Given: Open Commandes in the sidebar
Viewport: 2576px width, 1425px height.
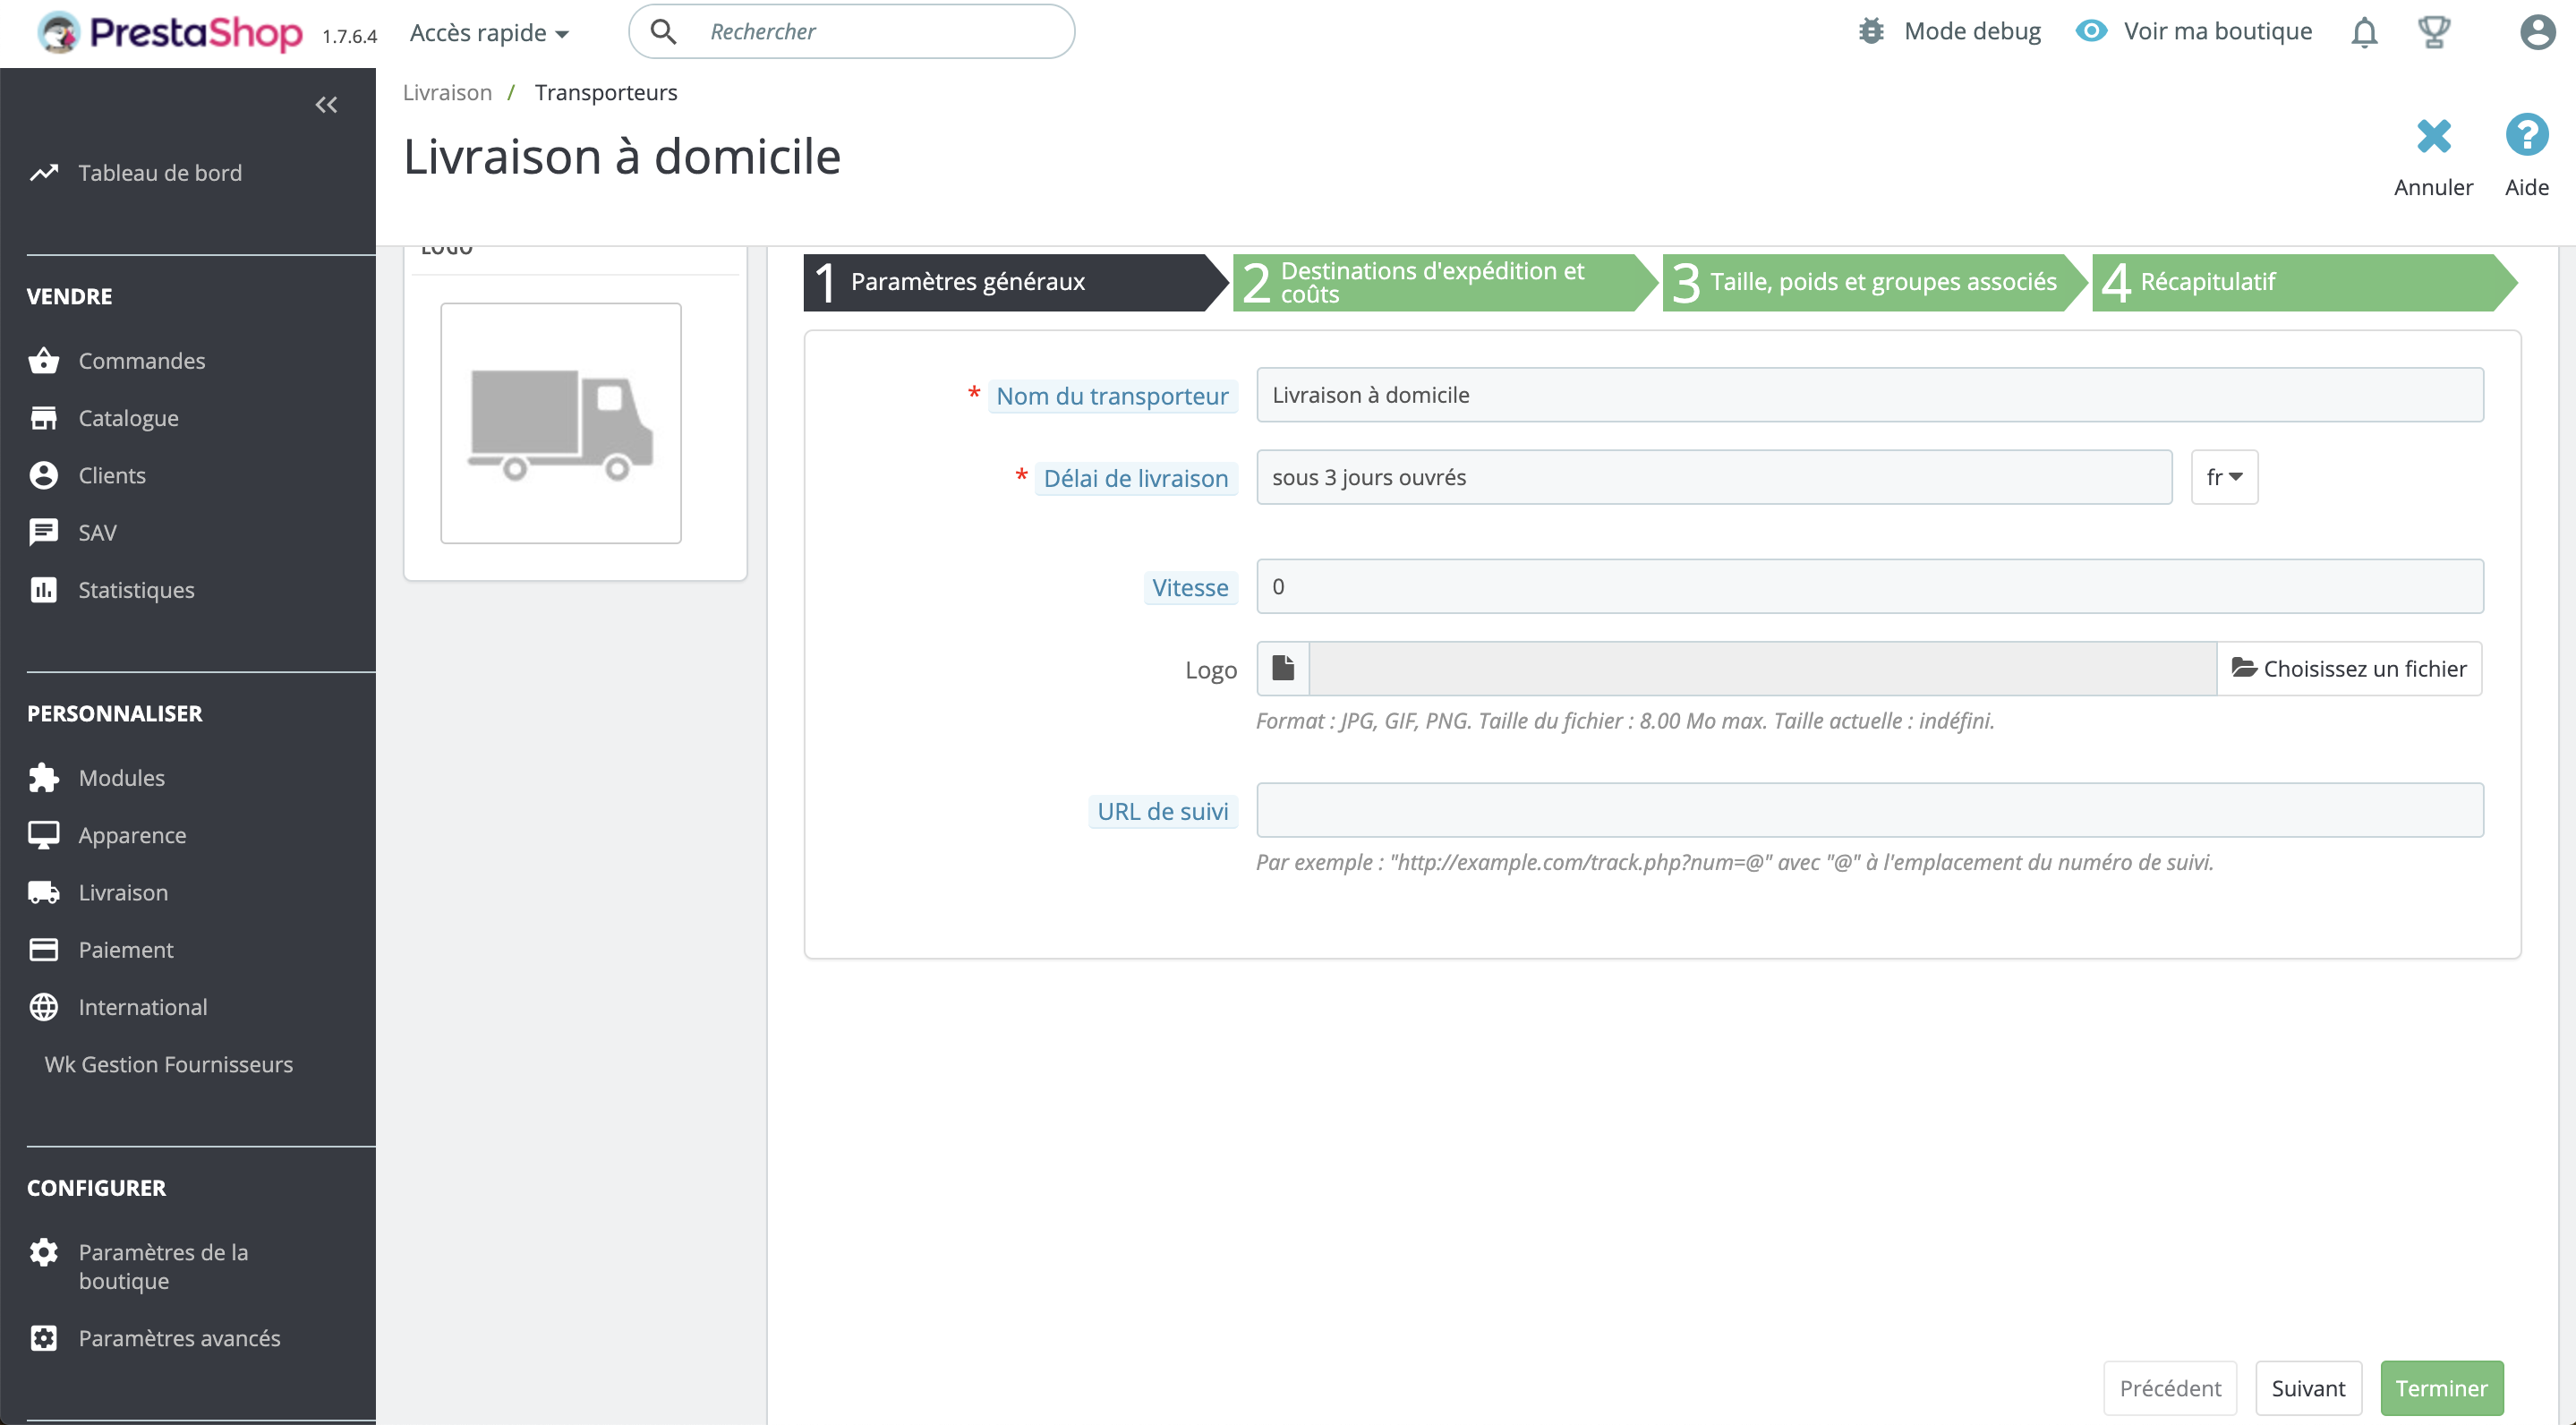Looking at the screenshot, I should [x=141, y=361].
